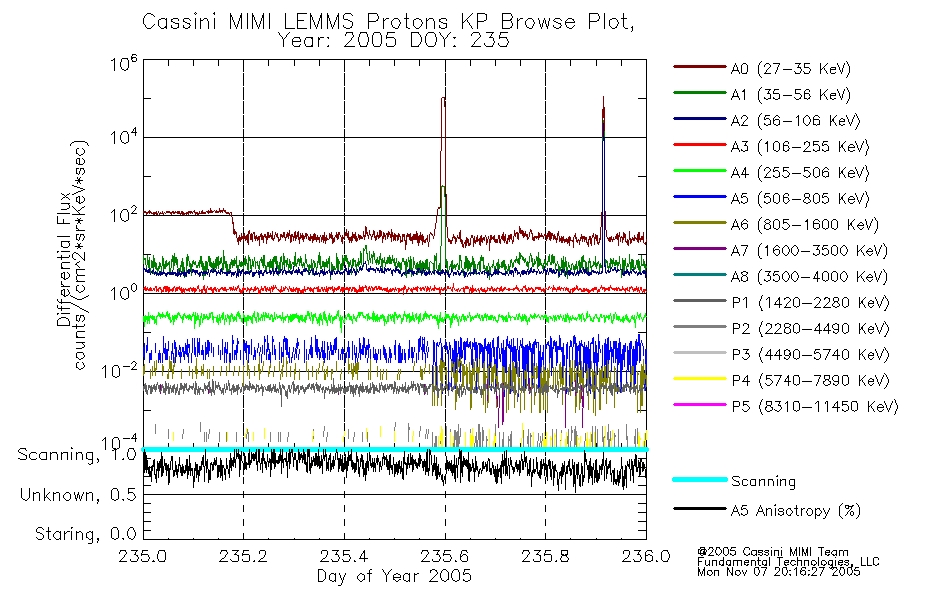This screenshot has width=950, height=600.
Task: Click the P1 (1420-2280 KeV) legend label
Action: click(x=810, y=303)
